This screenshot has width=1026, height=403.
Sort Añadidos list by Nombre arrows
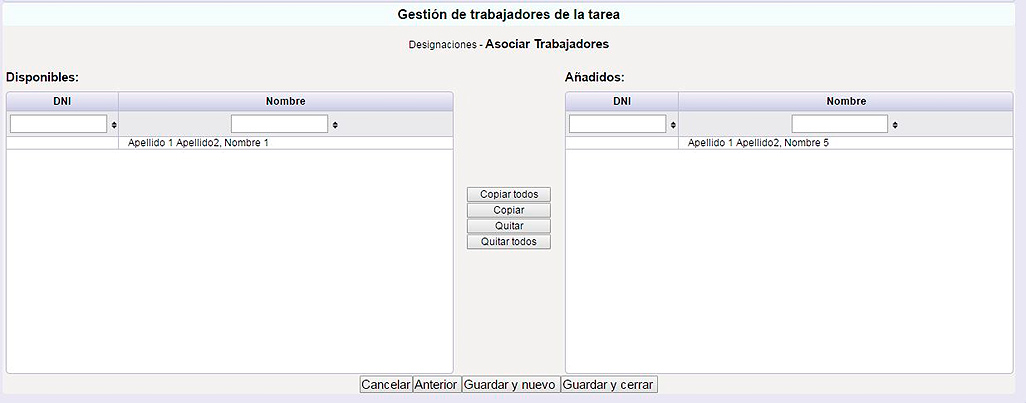(x=895, y=124)
